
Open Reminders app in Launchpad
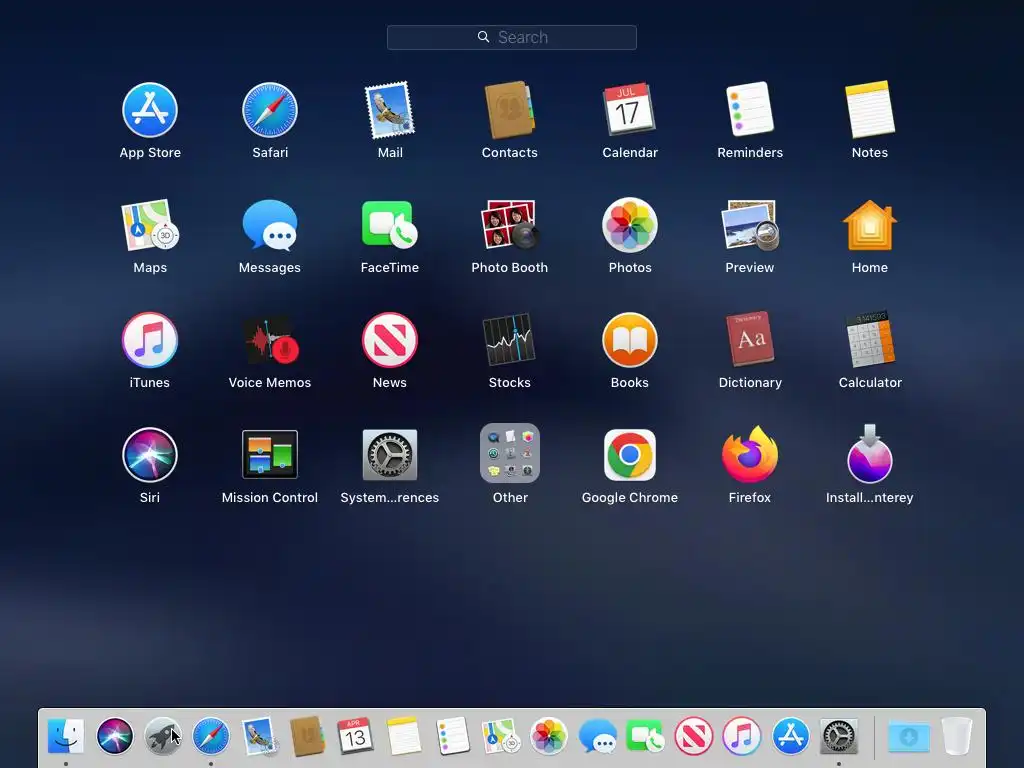[750, 109]
